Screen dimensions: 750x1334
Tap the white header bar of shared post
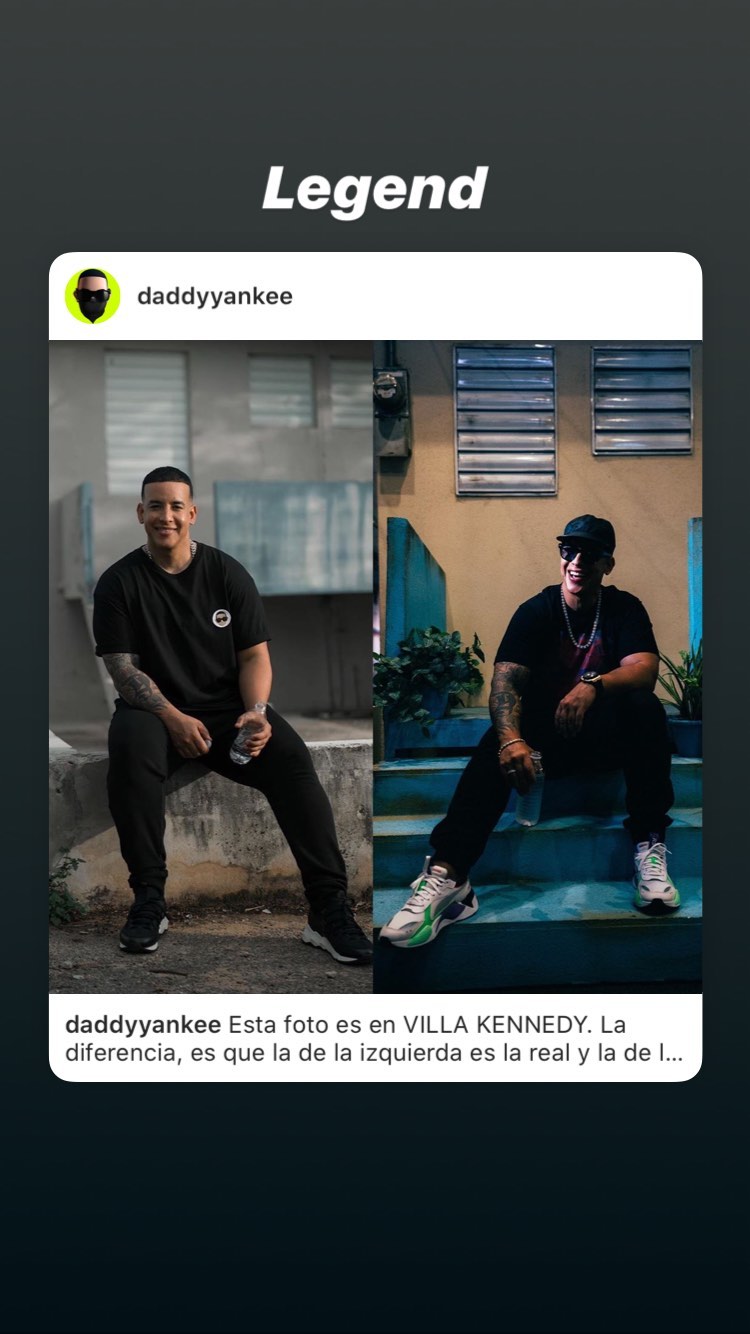375,296
